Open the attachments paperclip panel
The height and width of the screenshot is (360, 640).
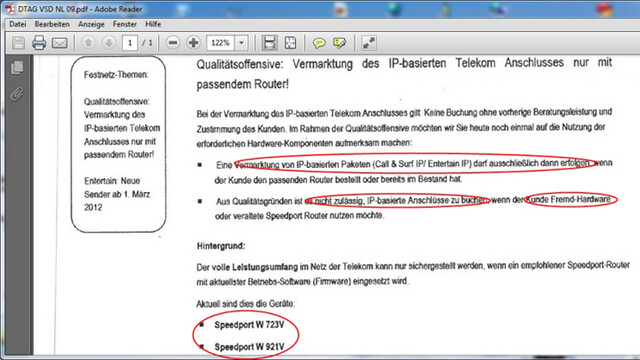click(17, 94)
